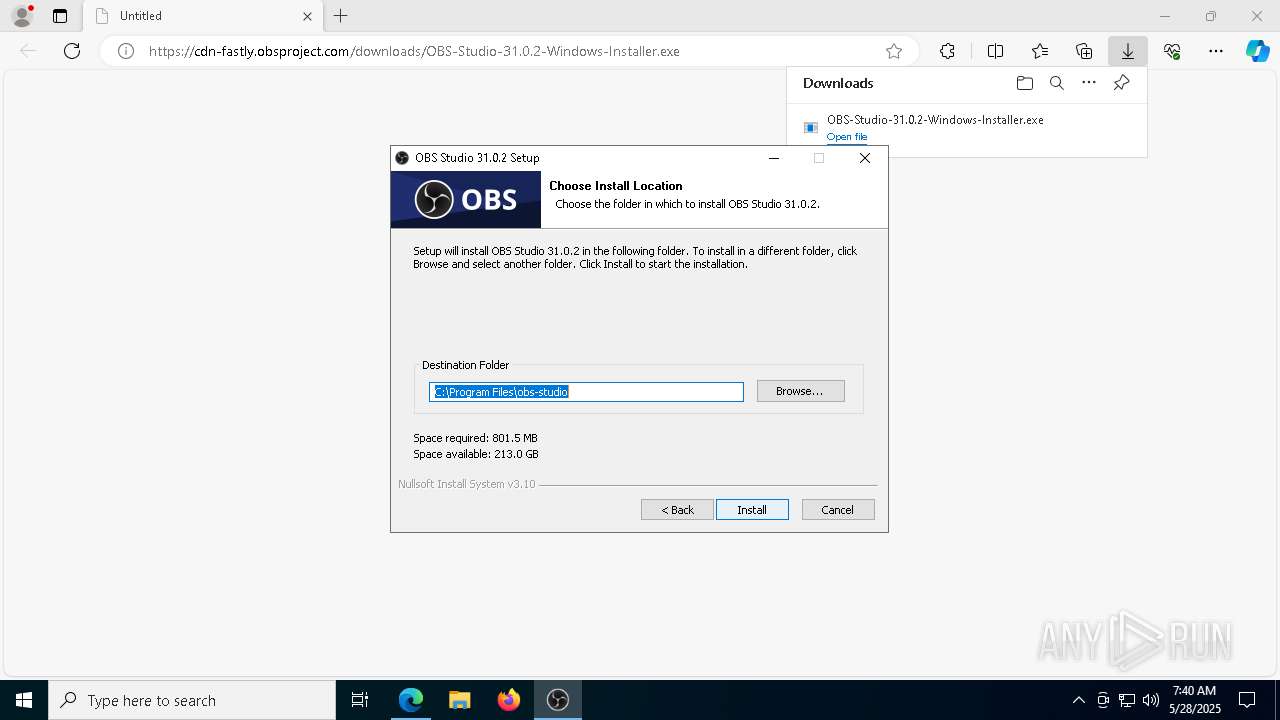Minimize the OBS Studio Setup window
The image size is (1280, 720).
(773, 158)
